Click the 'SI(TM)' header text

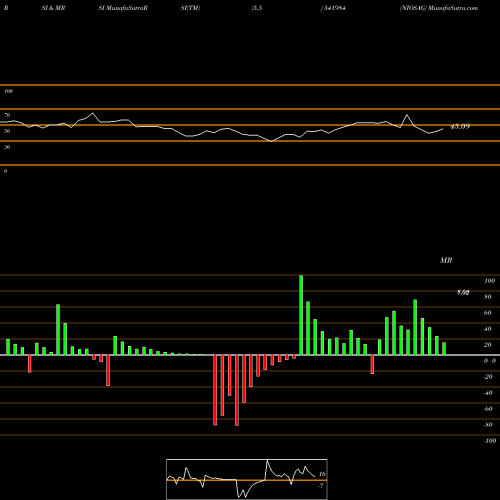(x=190, y=8)
